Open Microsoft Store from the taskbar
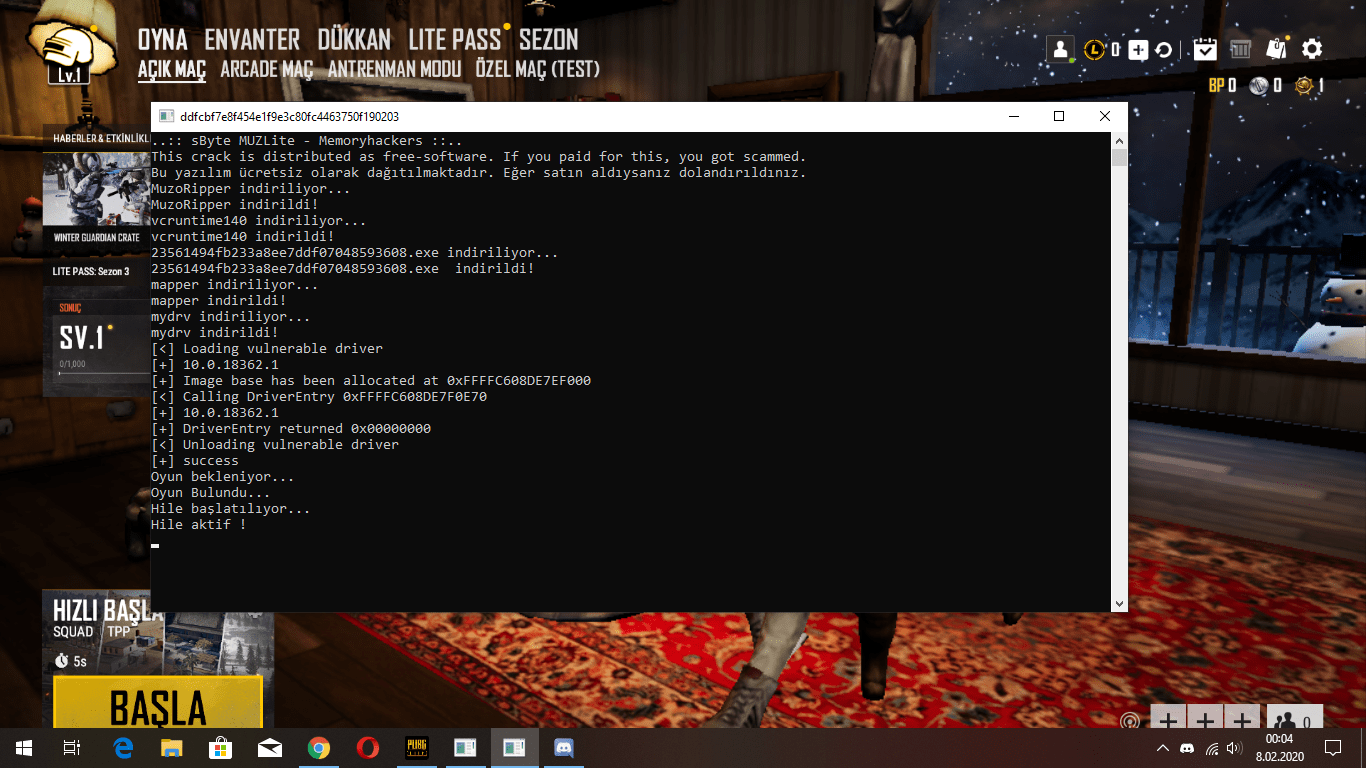This screenshot has width=1366, height=768. [221, 747]
